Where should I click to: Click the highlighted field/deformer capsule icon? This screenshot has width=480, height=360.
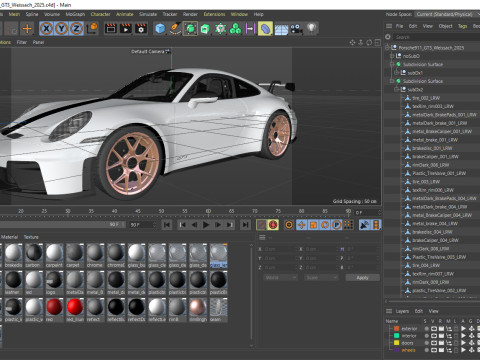(265, 29)
